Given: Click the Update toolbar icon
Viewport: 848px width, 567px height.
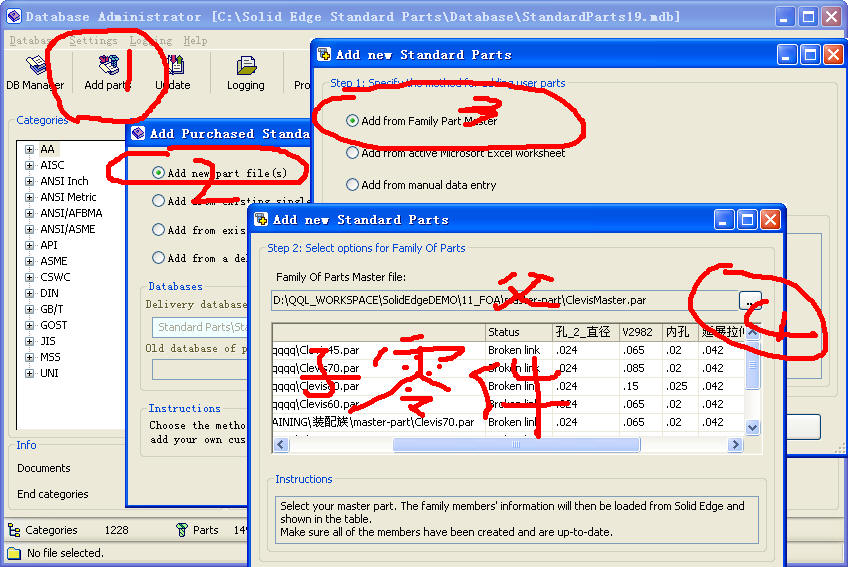Looking at the screenshot, I should point(175,65).
